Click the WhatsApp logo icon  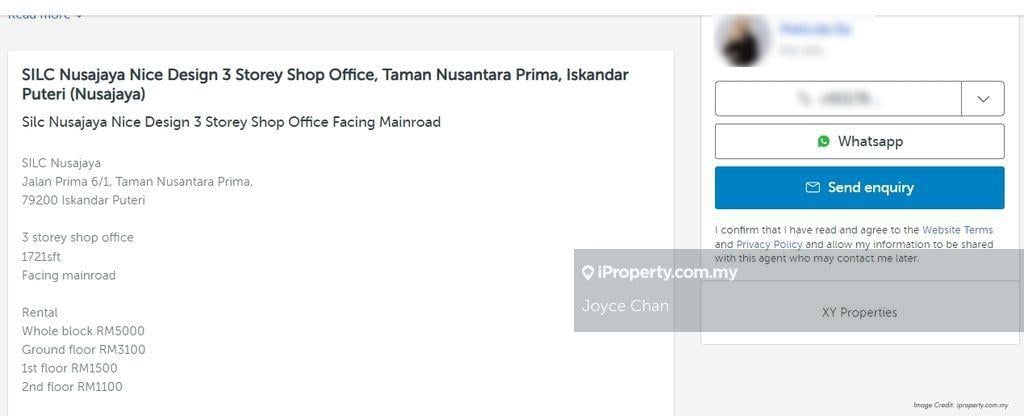click(x=823, y=142)
